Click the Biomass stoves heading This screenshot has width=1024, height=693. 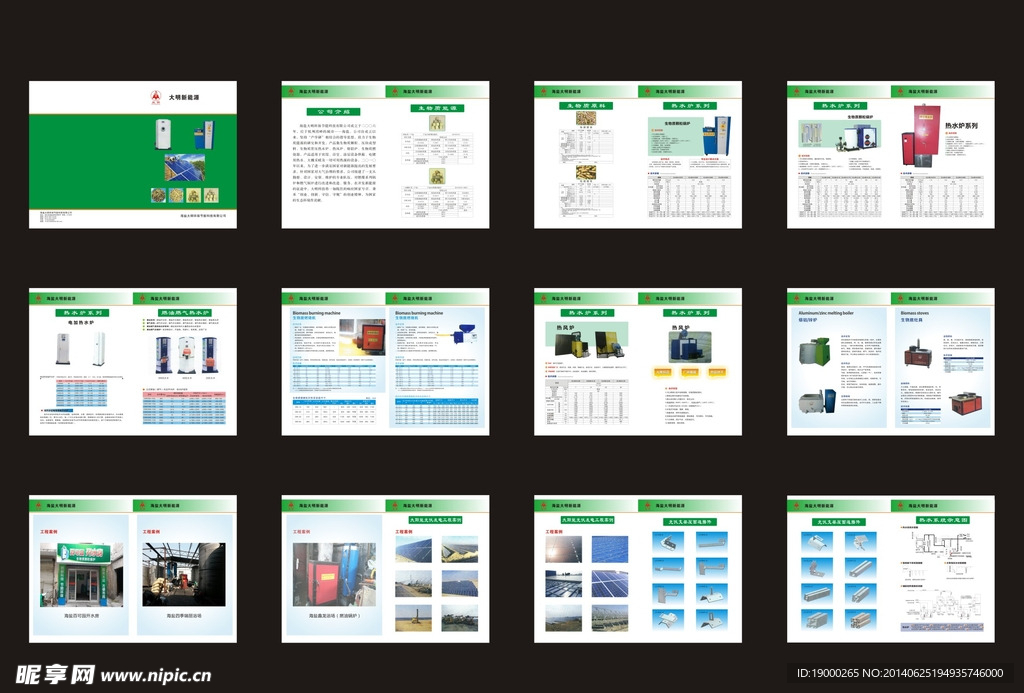point(916,313)
